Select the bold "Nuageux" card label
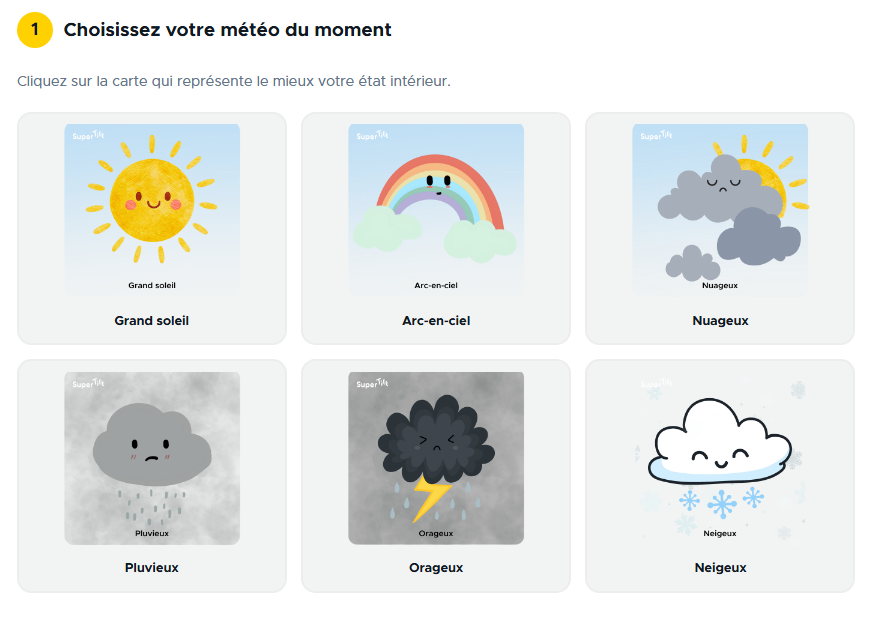 [720, 321]
